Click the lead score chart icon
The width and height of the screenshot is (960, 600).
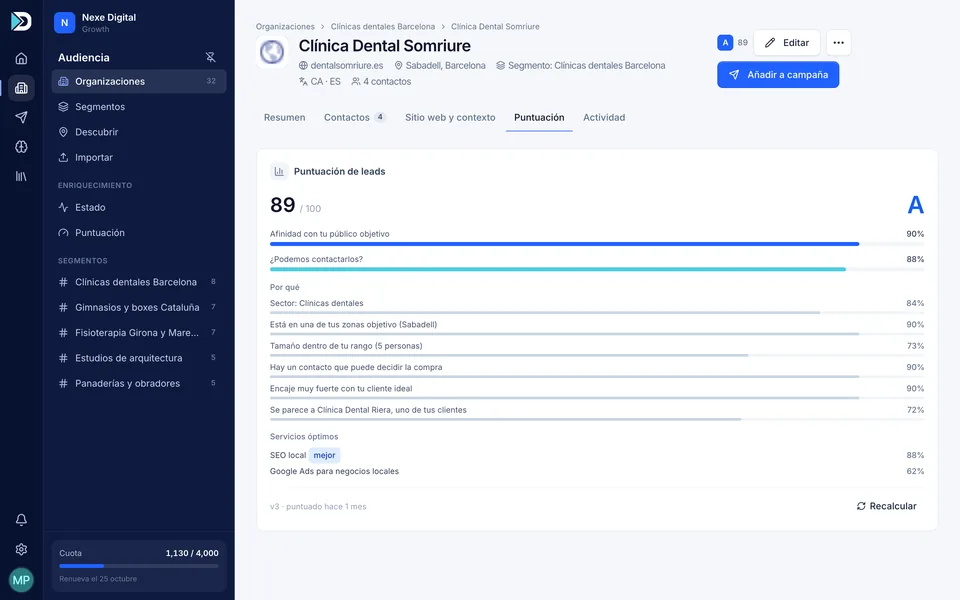(279, 171)
